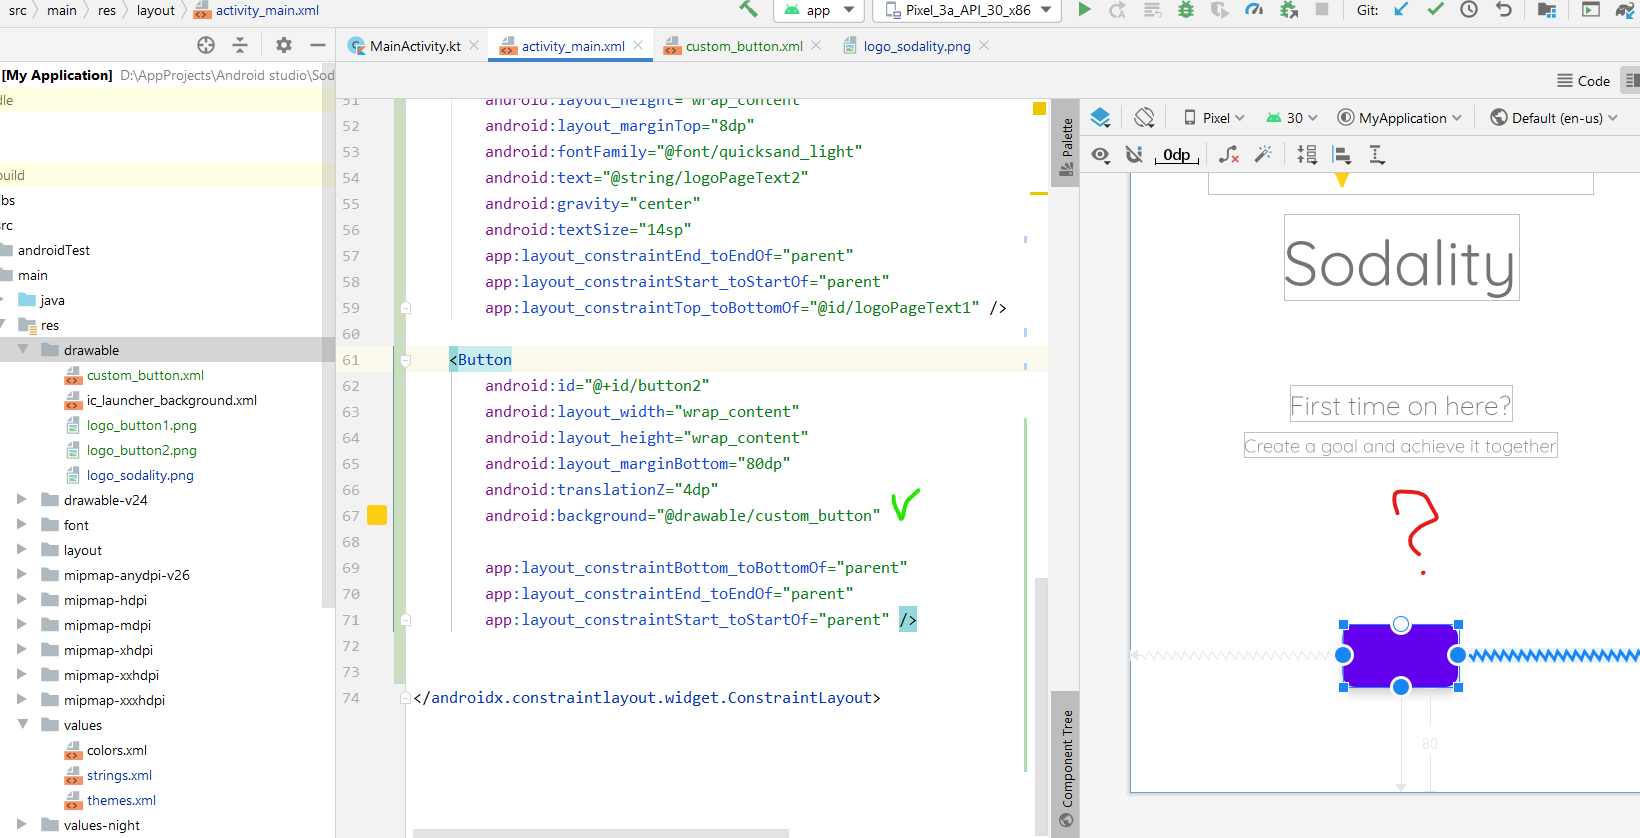Open the design surface layers selector
Viewport: 1640px width, 838px height.
tap(1101, 117)
